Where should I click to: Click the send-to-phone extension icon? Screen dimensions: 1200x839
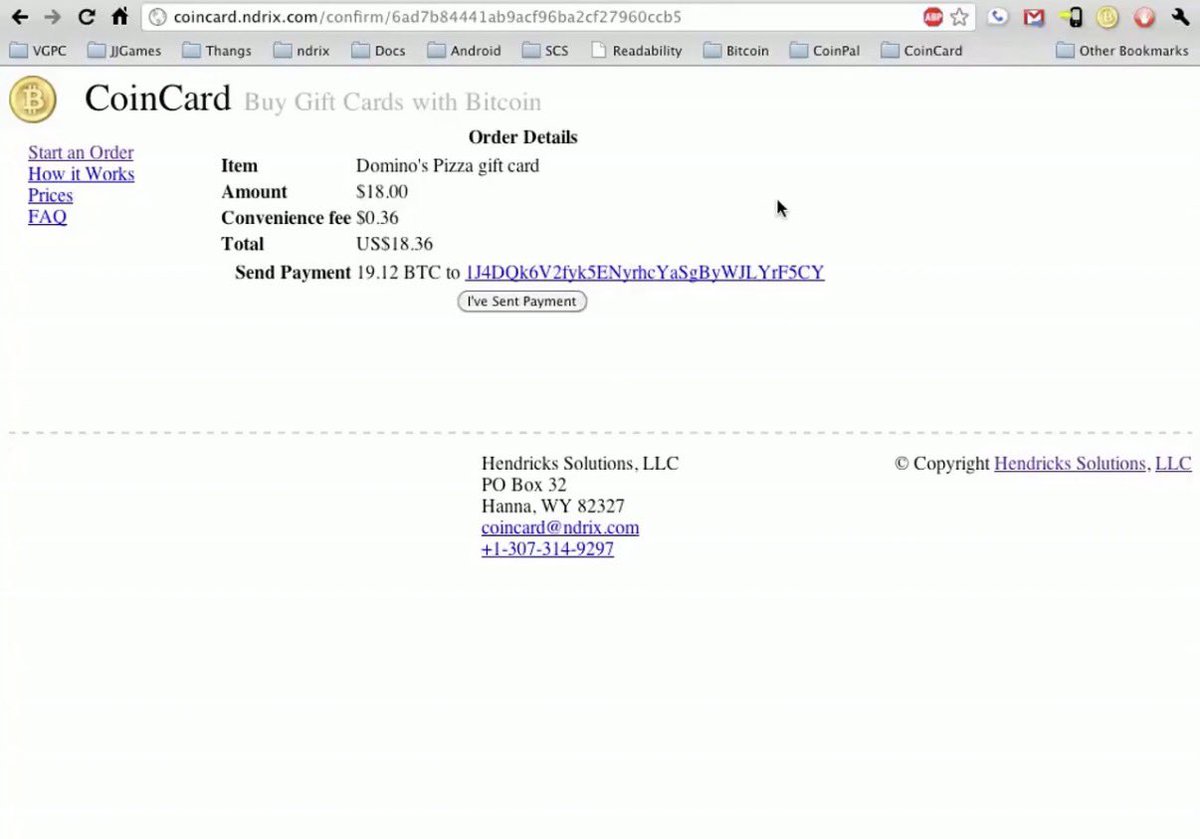pyautogui.click(x=1071, y=17)
